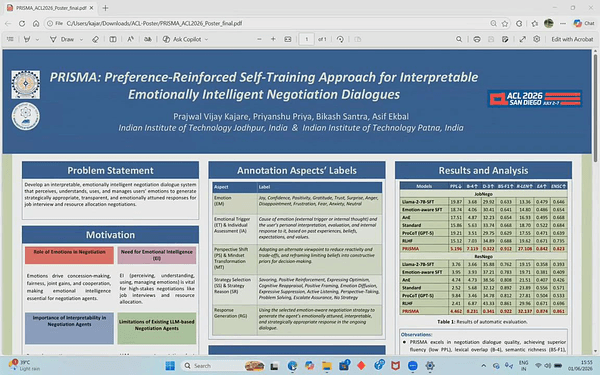
Task: Zoom out with the minus button
Action: coord(259,39)
